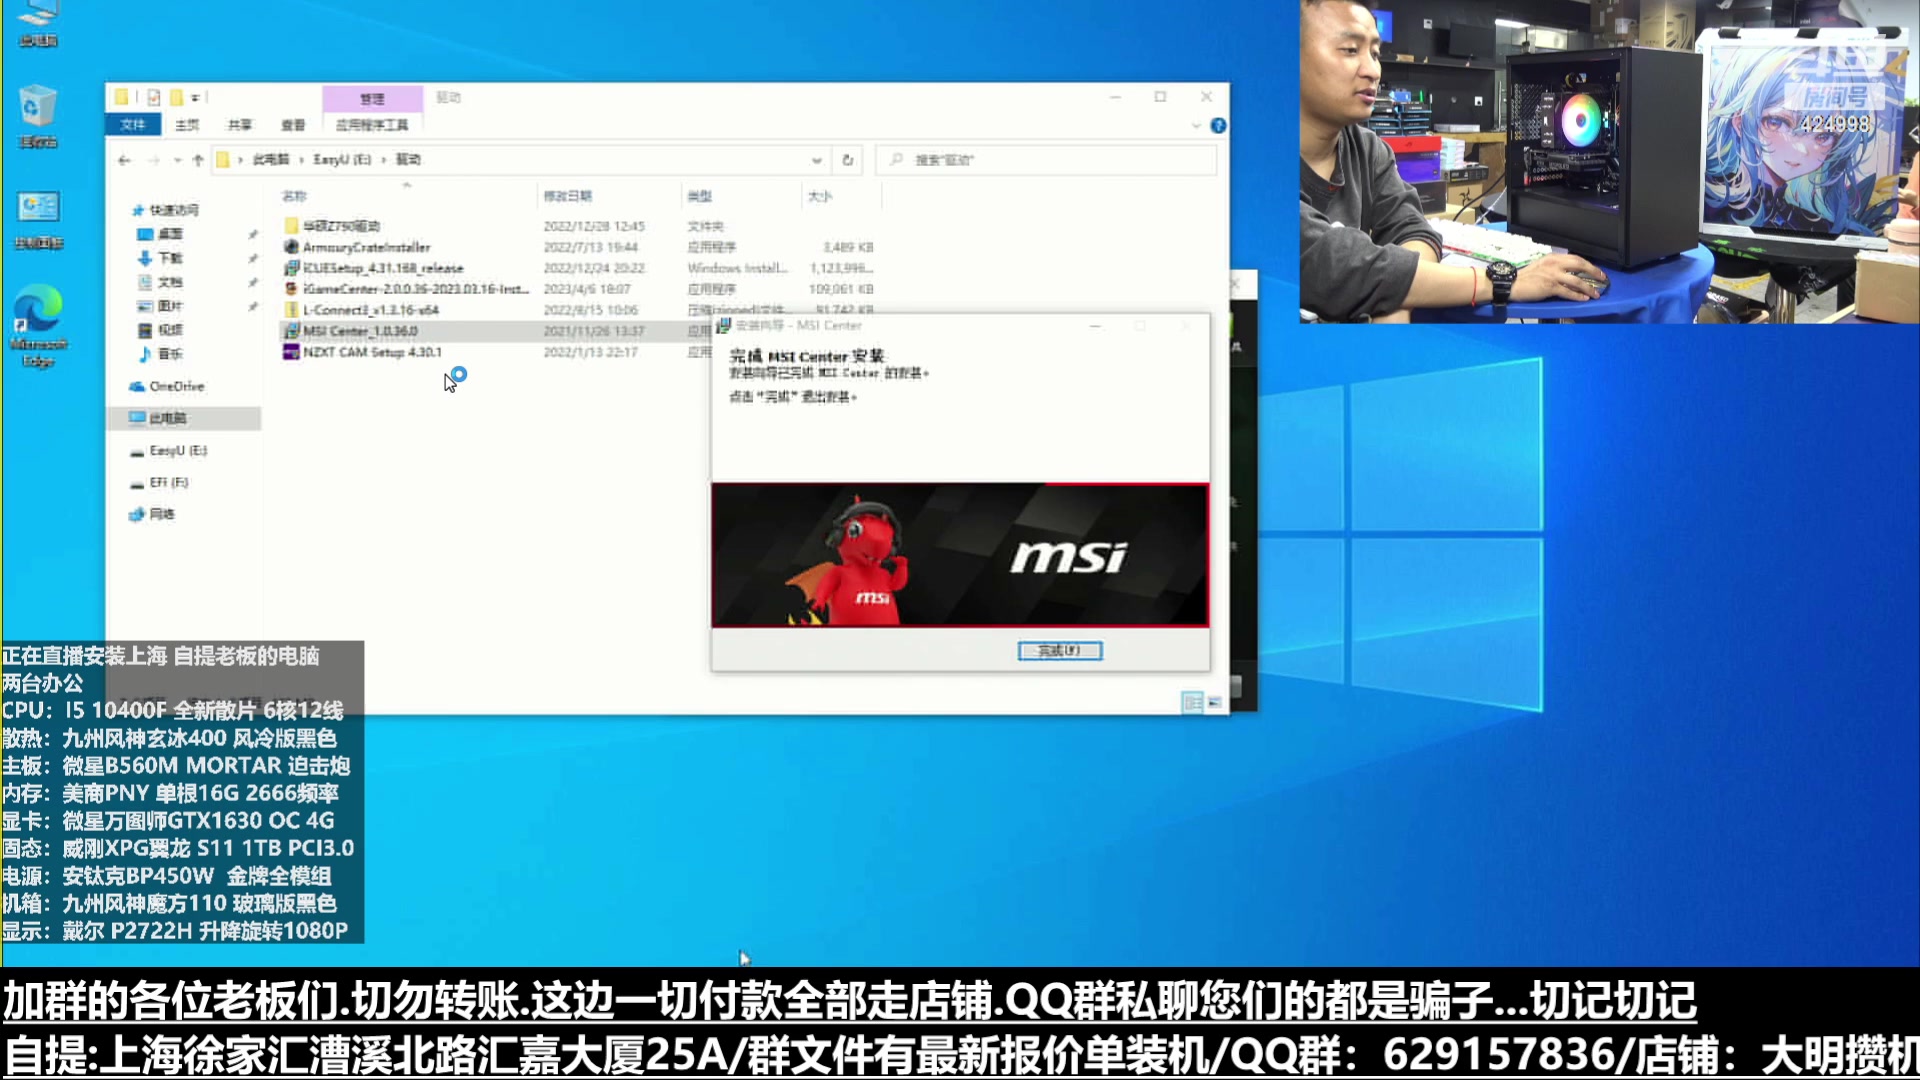Select the NZXT CAM Setup 4.30.1 icon

pyautogui.click(x=292, y=352)
